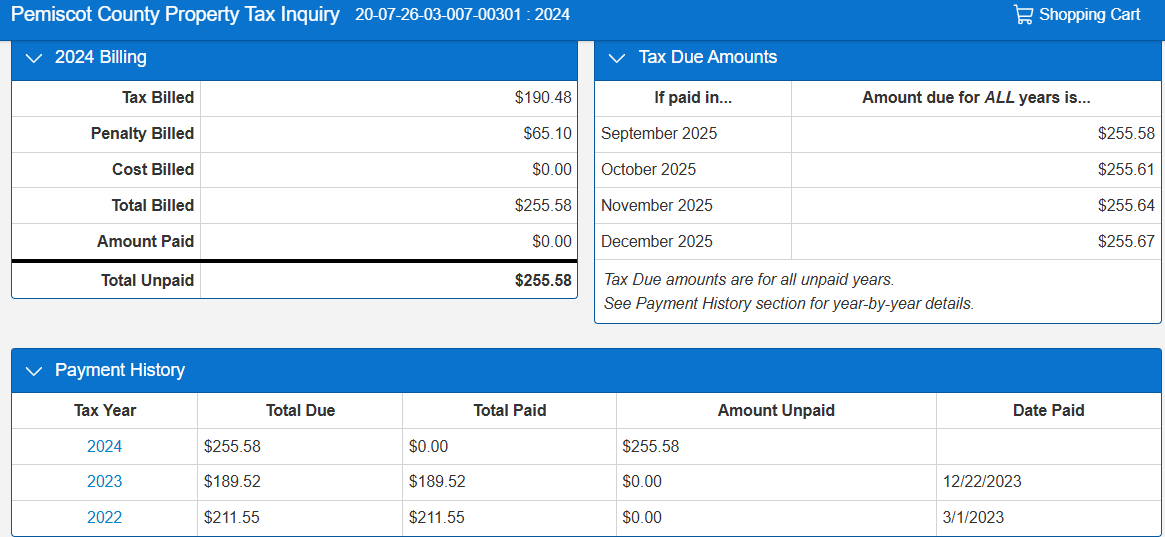1165x537 pixels.
Task: Click the Pemiscot County Property Tax Inquiry title
Action: tap(175, 15)
